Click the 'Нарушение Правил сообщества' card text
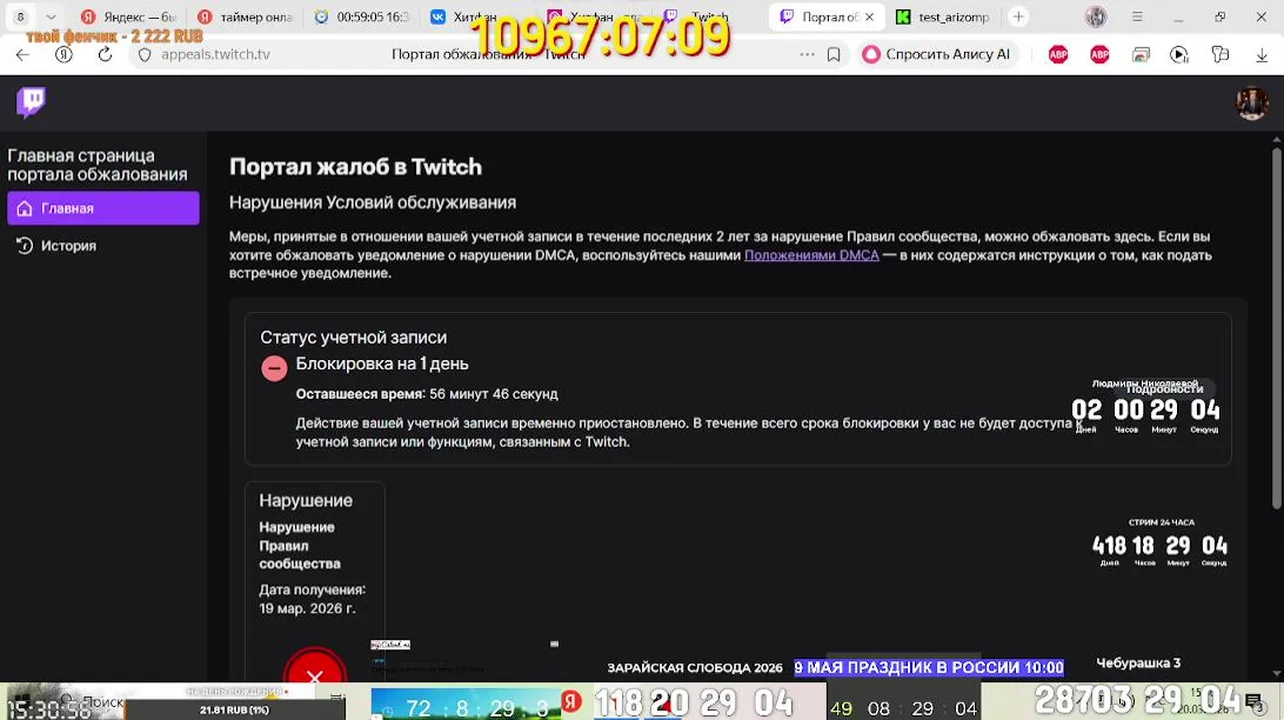 click(300, 545)
